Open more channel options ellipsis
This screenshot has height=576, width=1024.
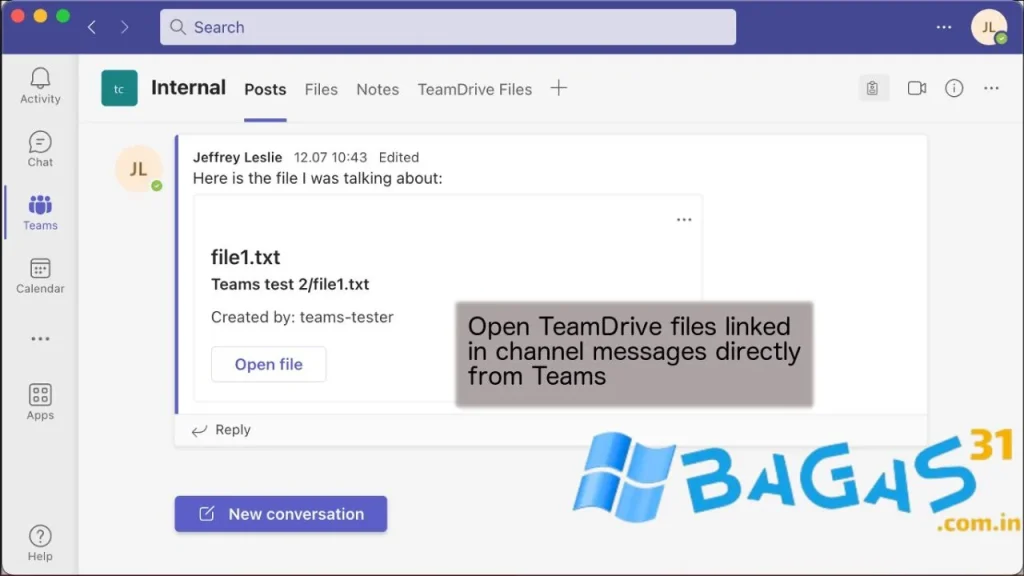click(991, 88)
